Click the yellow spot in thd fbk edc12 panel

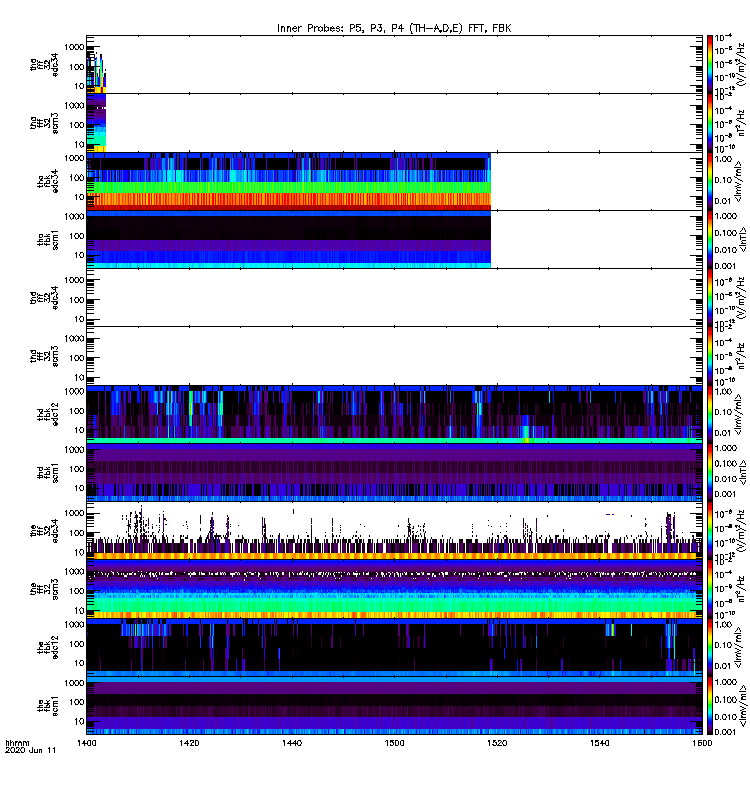click(527, 439)
